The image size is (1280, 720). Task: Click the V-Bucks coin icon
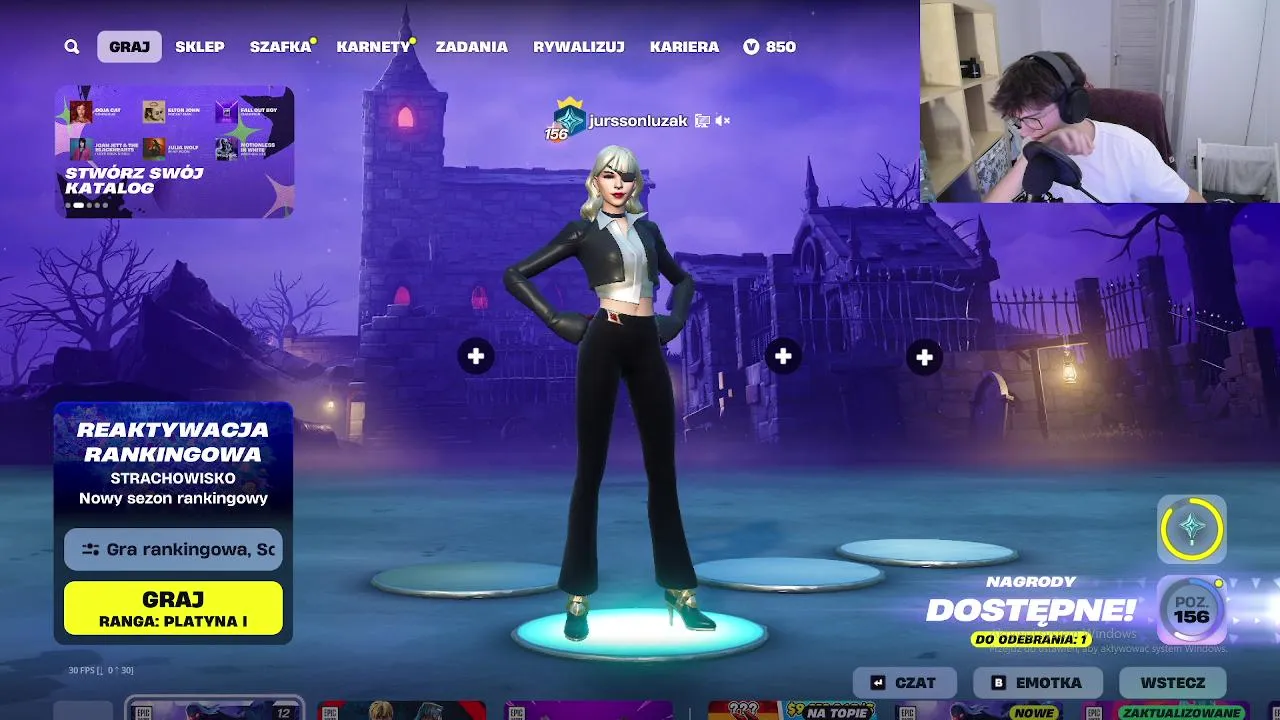(x=752, y=47)
